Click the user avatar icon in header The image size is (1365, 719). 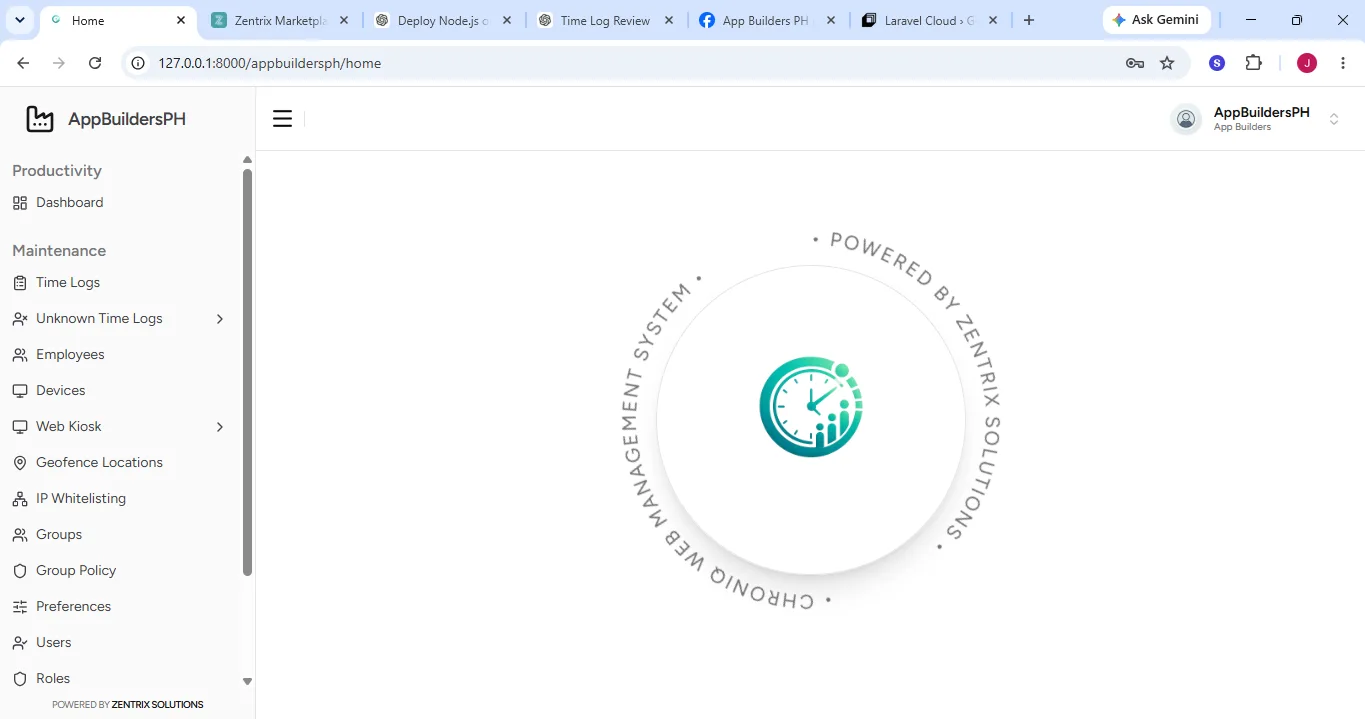1186,119
